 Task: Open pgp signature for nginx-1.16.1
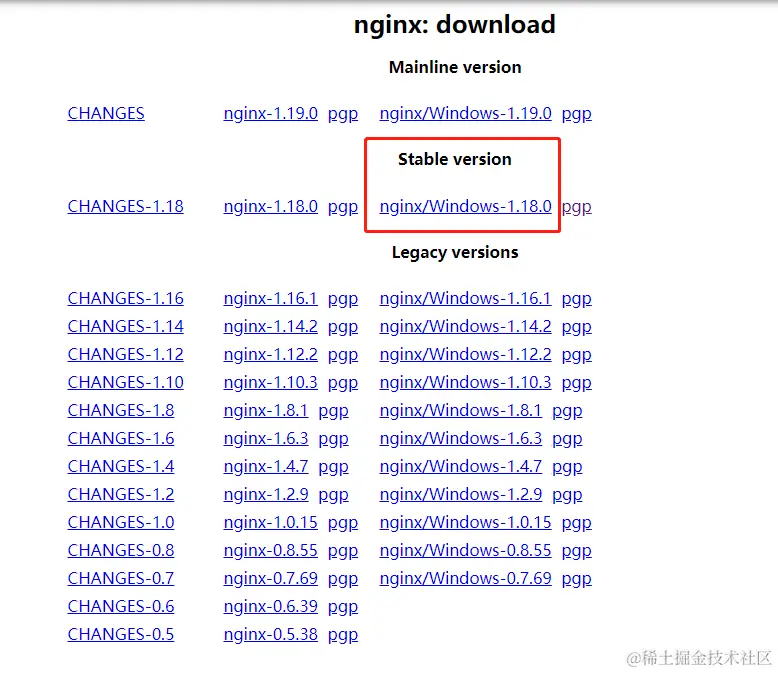pyautogui.click(x=343, y=300)
